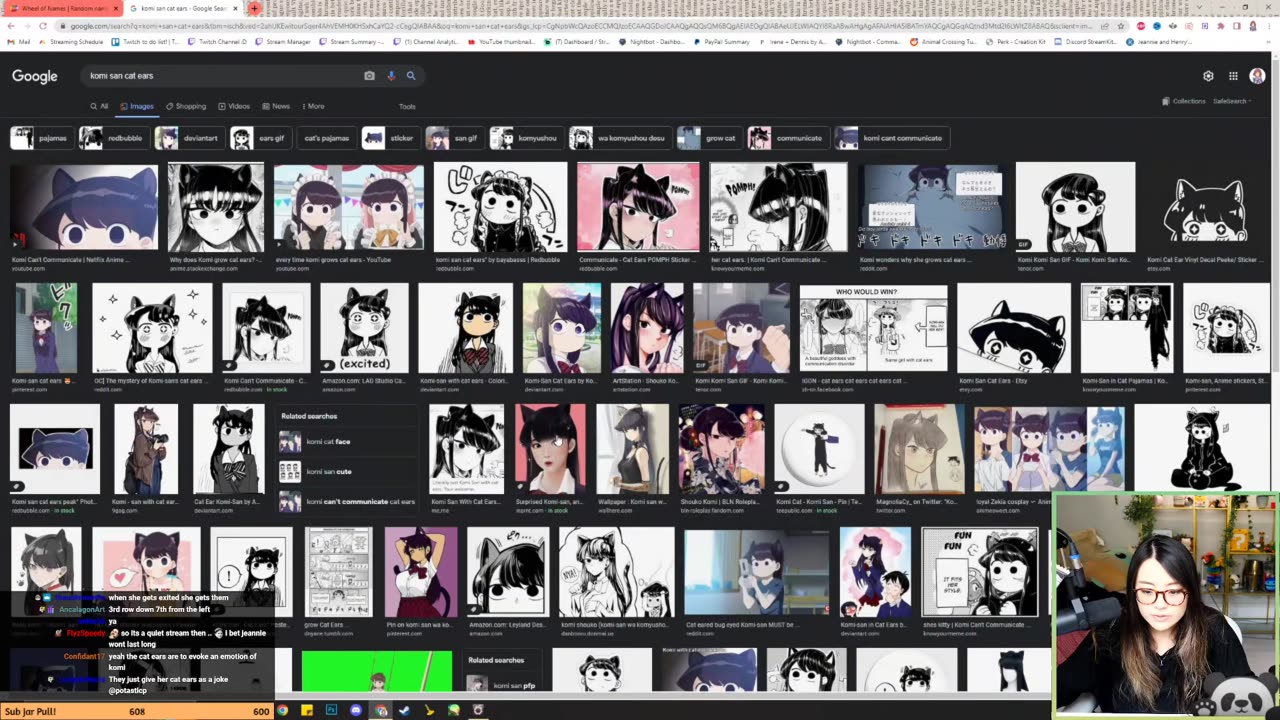Viewport: 1280px width, 720px height.
Task: Filter by the pajamas chip
Action: [x=40, y=138]
